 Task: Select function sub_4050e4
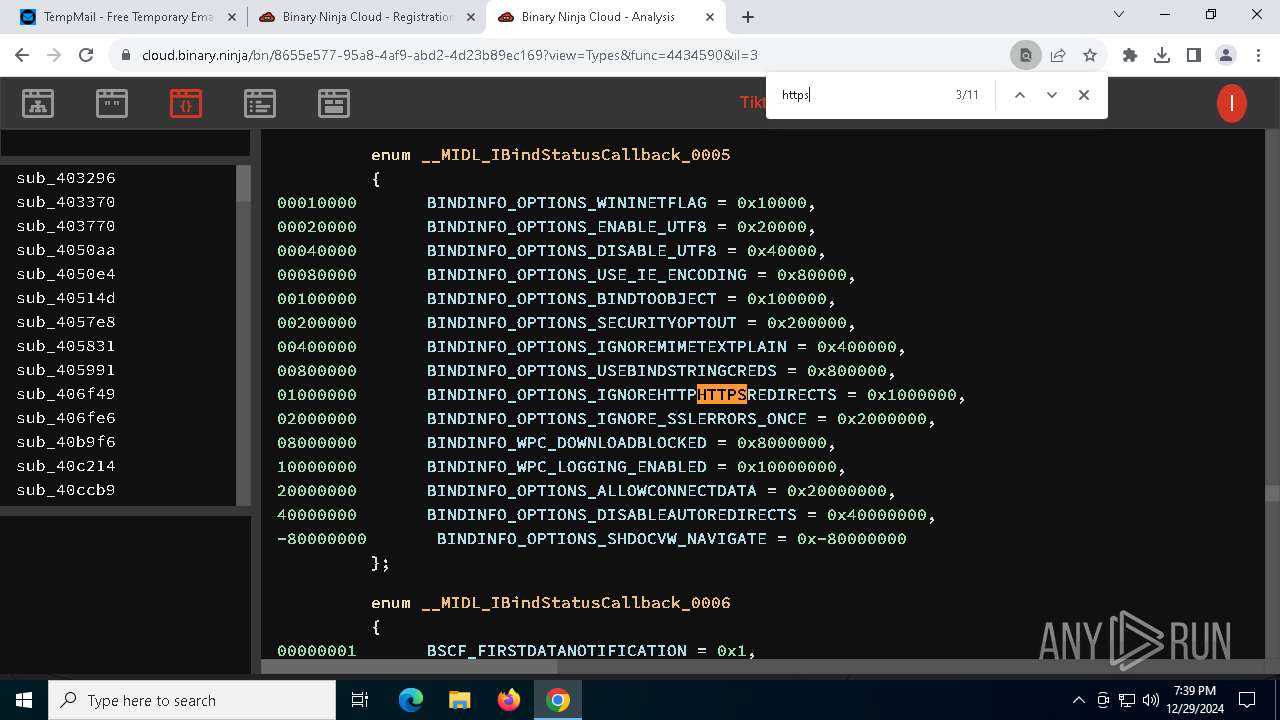click(66, 274)
